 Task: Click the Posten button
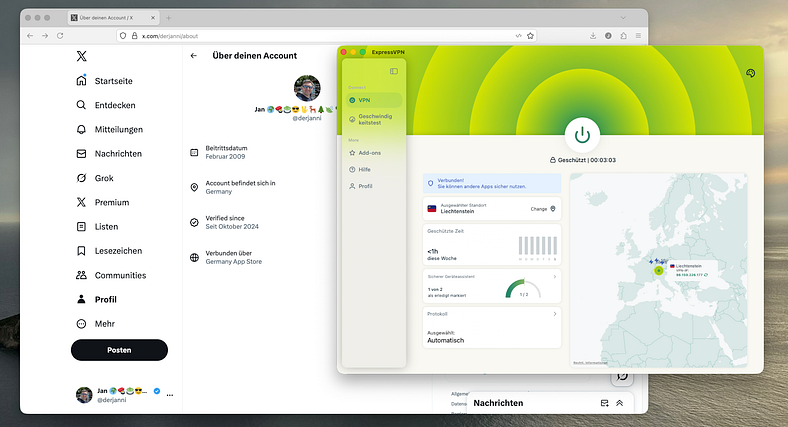119,350
